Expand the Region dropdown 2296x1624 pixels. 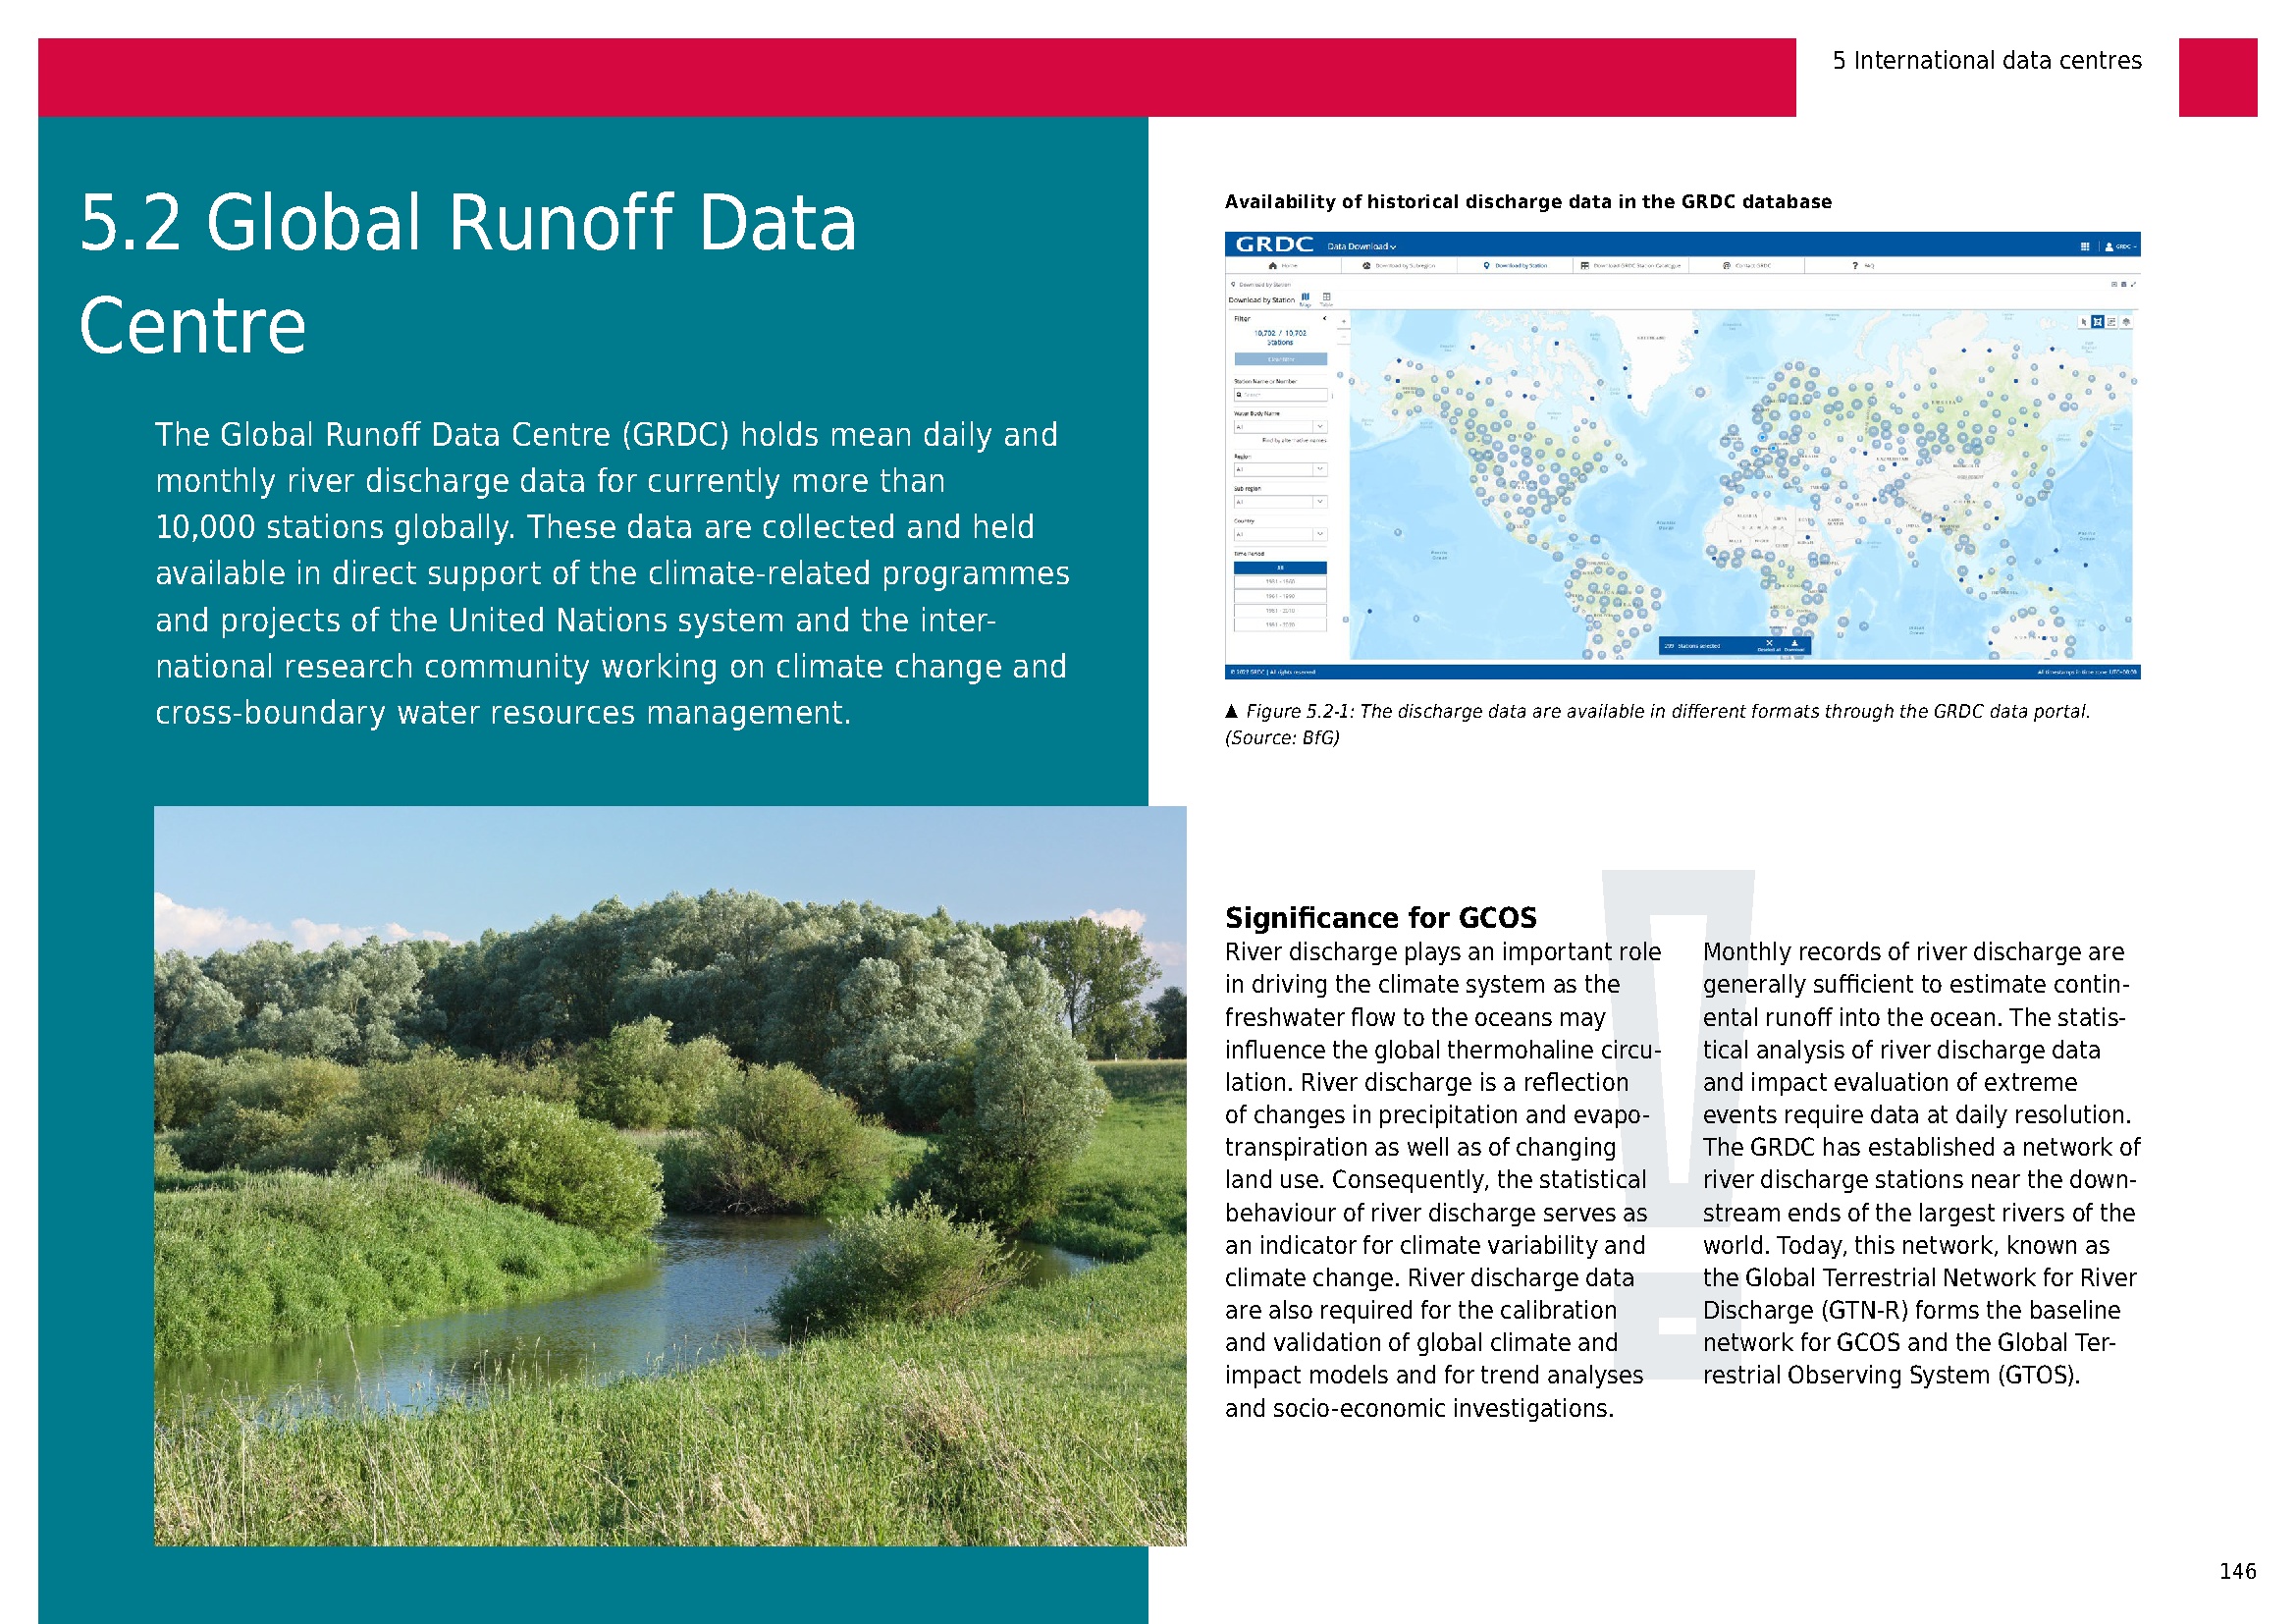[x=1281, y=469]
